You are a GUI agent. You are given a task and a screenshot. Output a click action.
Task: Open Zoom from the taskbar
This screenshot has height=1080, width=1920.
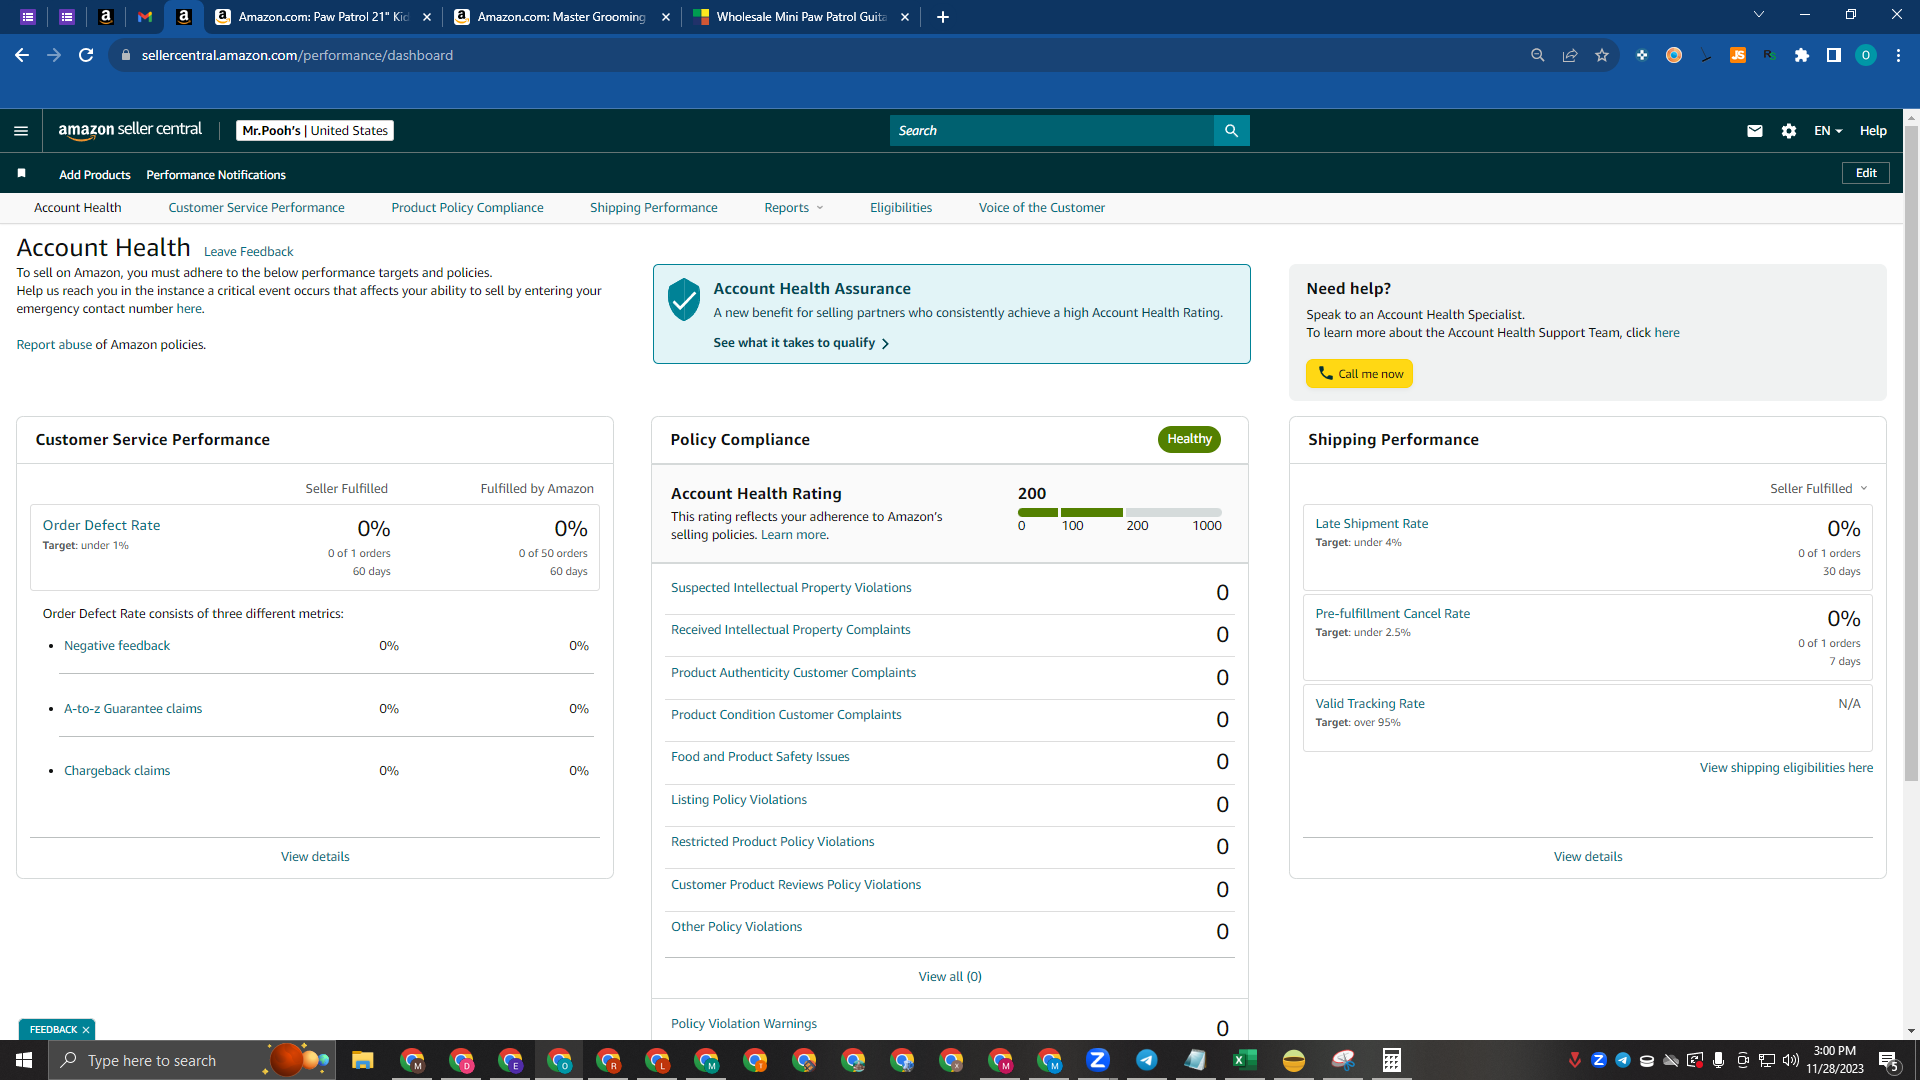pos(1098,1060)
